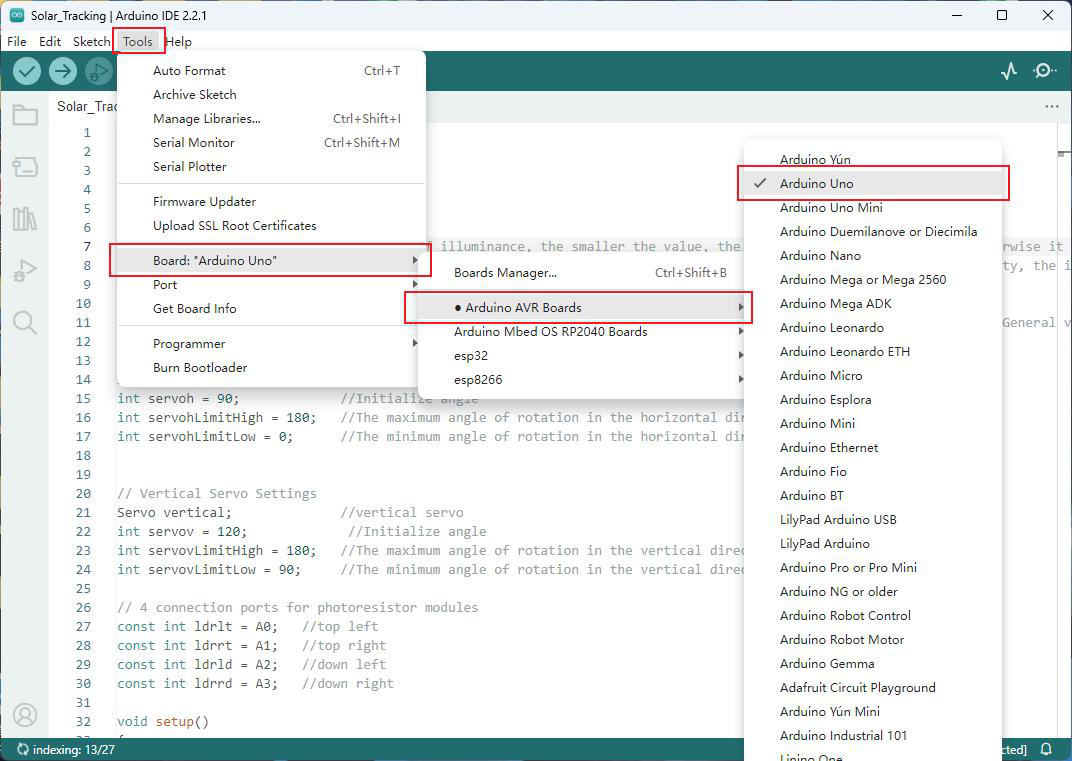Click Manage Libraries... menu entry
The height and width of the screenshot is (761, 1072).
click(271, 118)
